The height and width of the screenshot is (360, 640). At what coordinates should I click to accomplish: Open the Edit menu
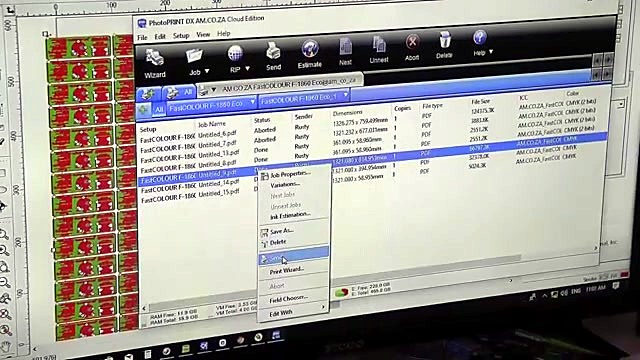[x=160, y=36]
